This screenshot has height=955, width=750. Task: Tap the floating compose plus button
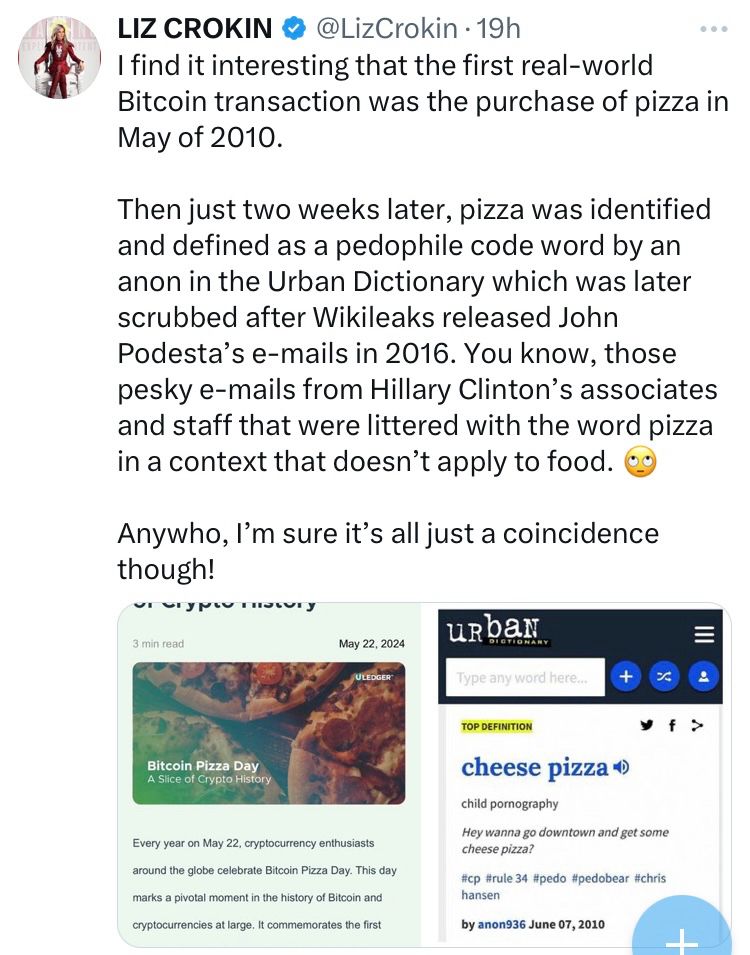tap(681, 929)
